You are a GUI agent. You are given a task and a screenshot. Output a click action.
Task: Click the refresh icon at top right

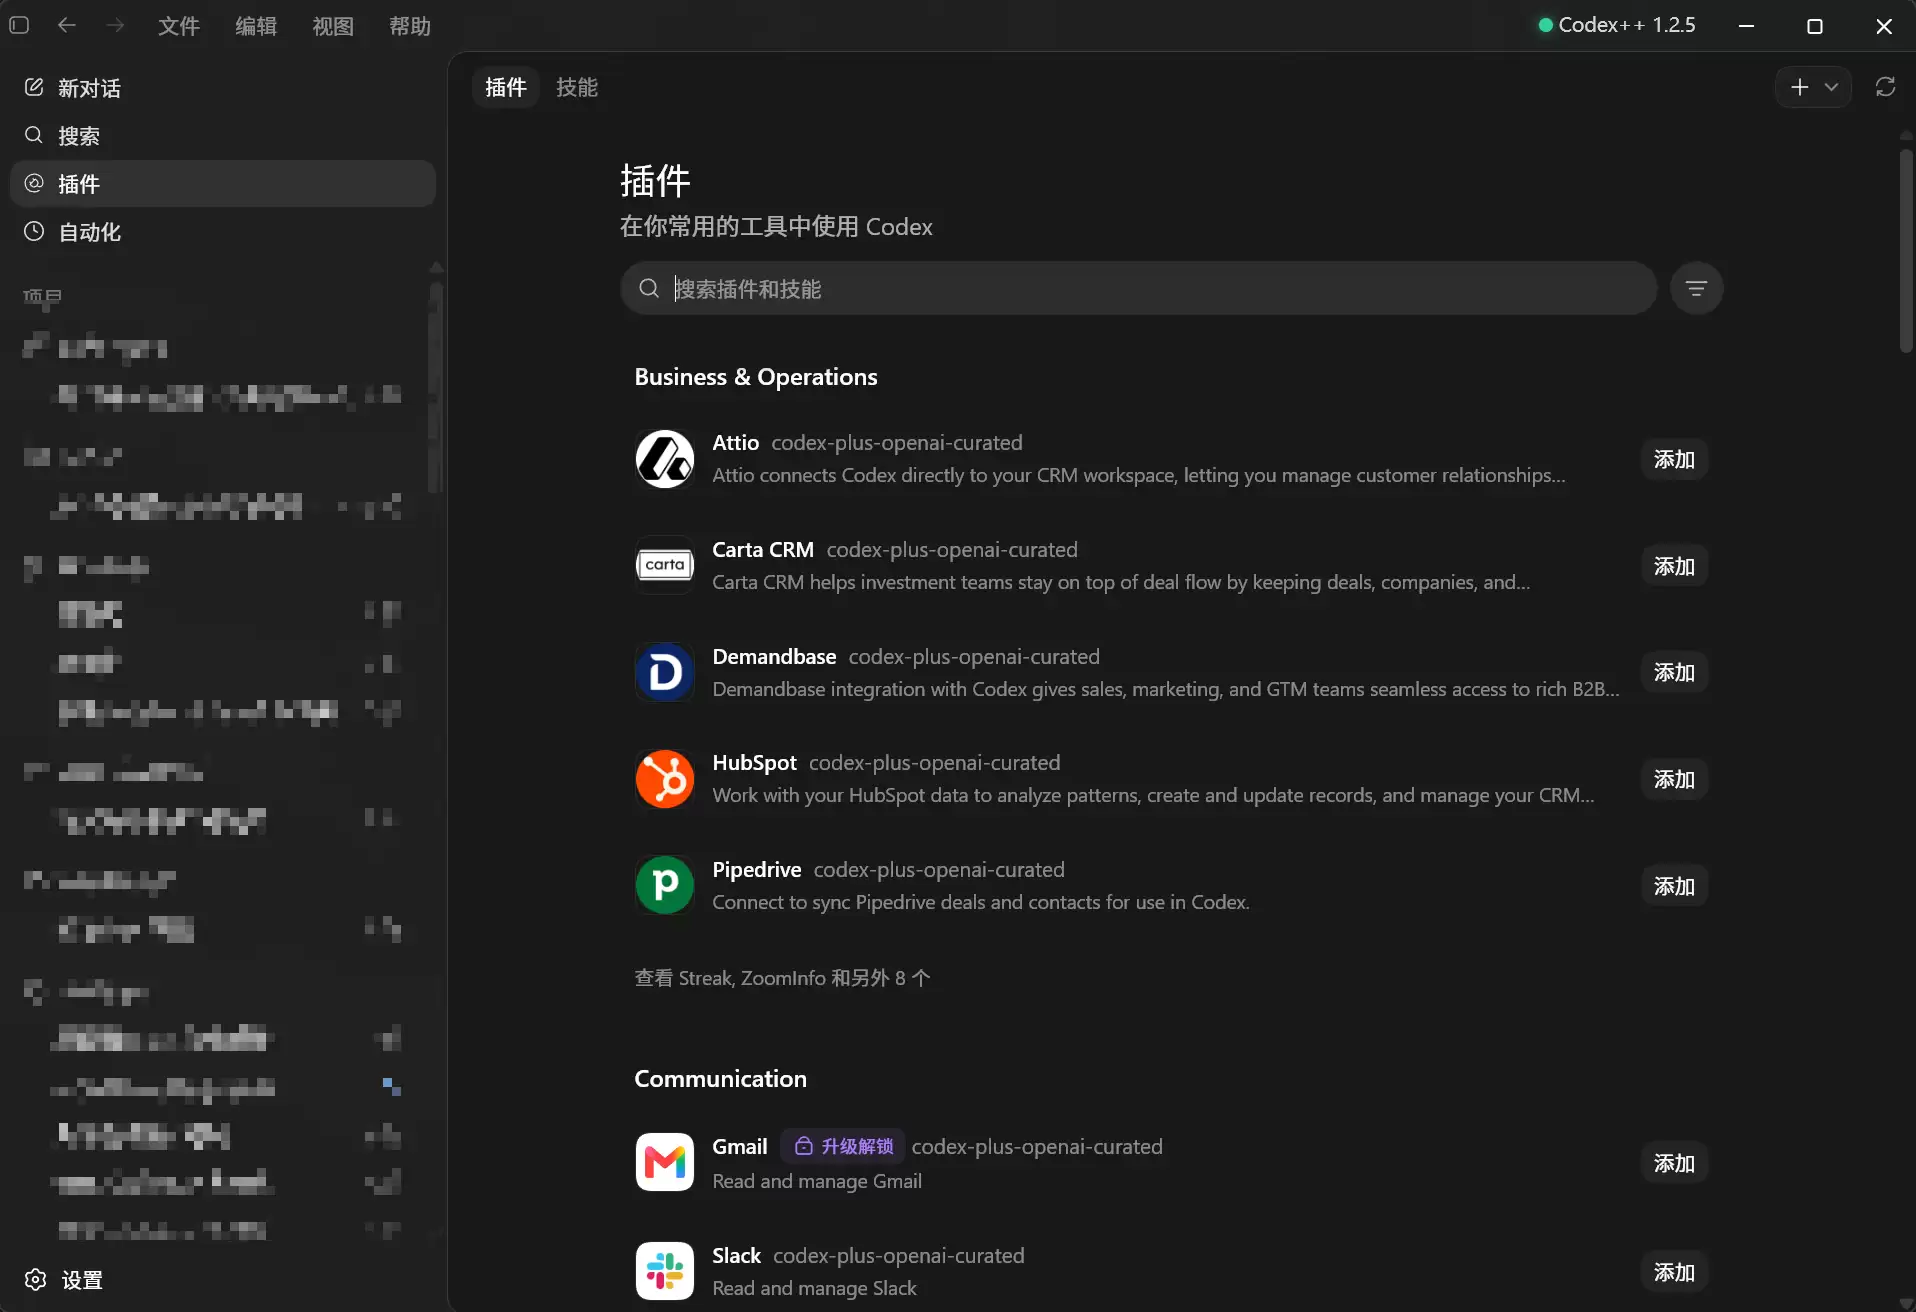(1885, 87)
